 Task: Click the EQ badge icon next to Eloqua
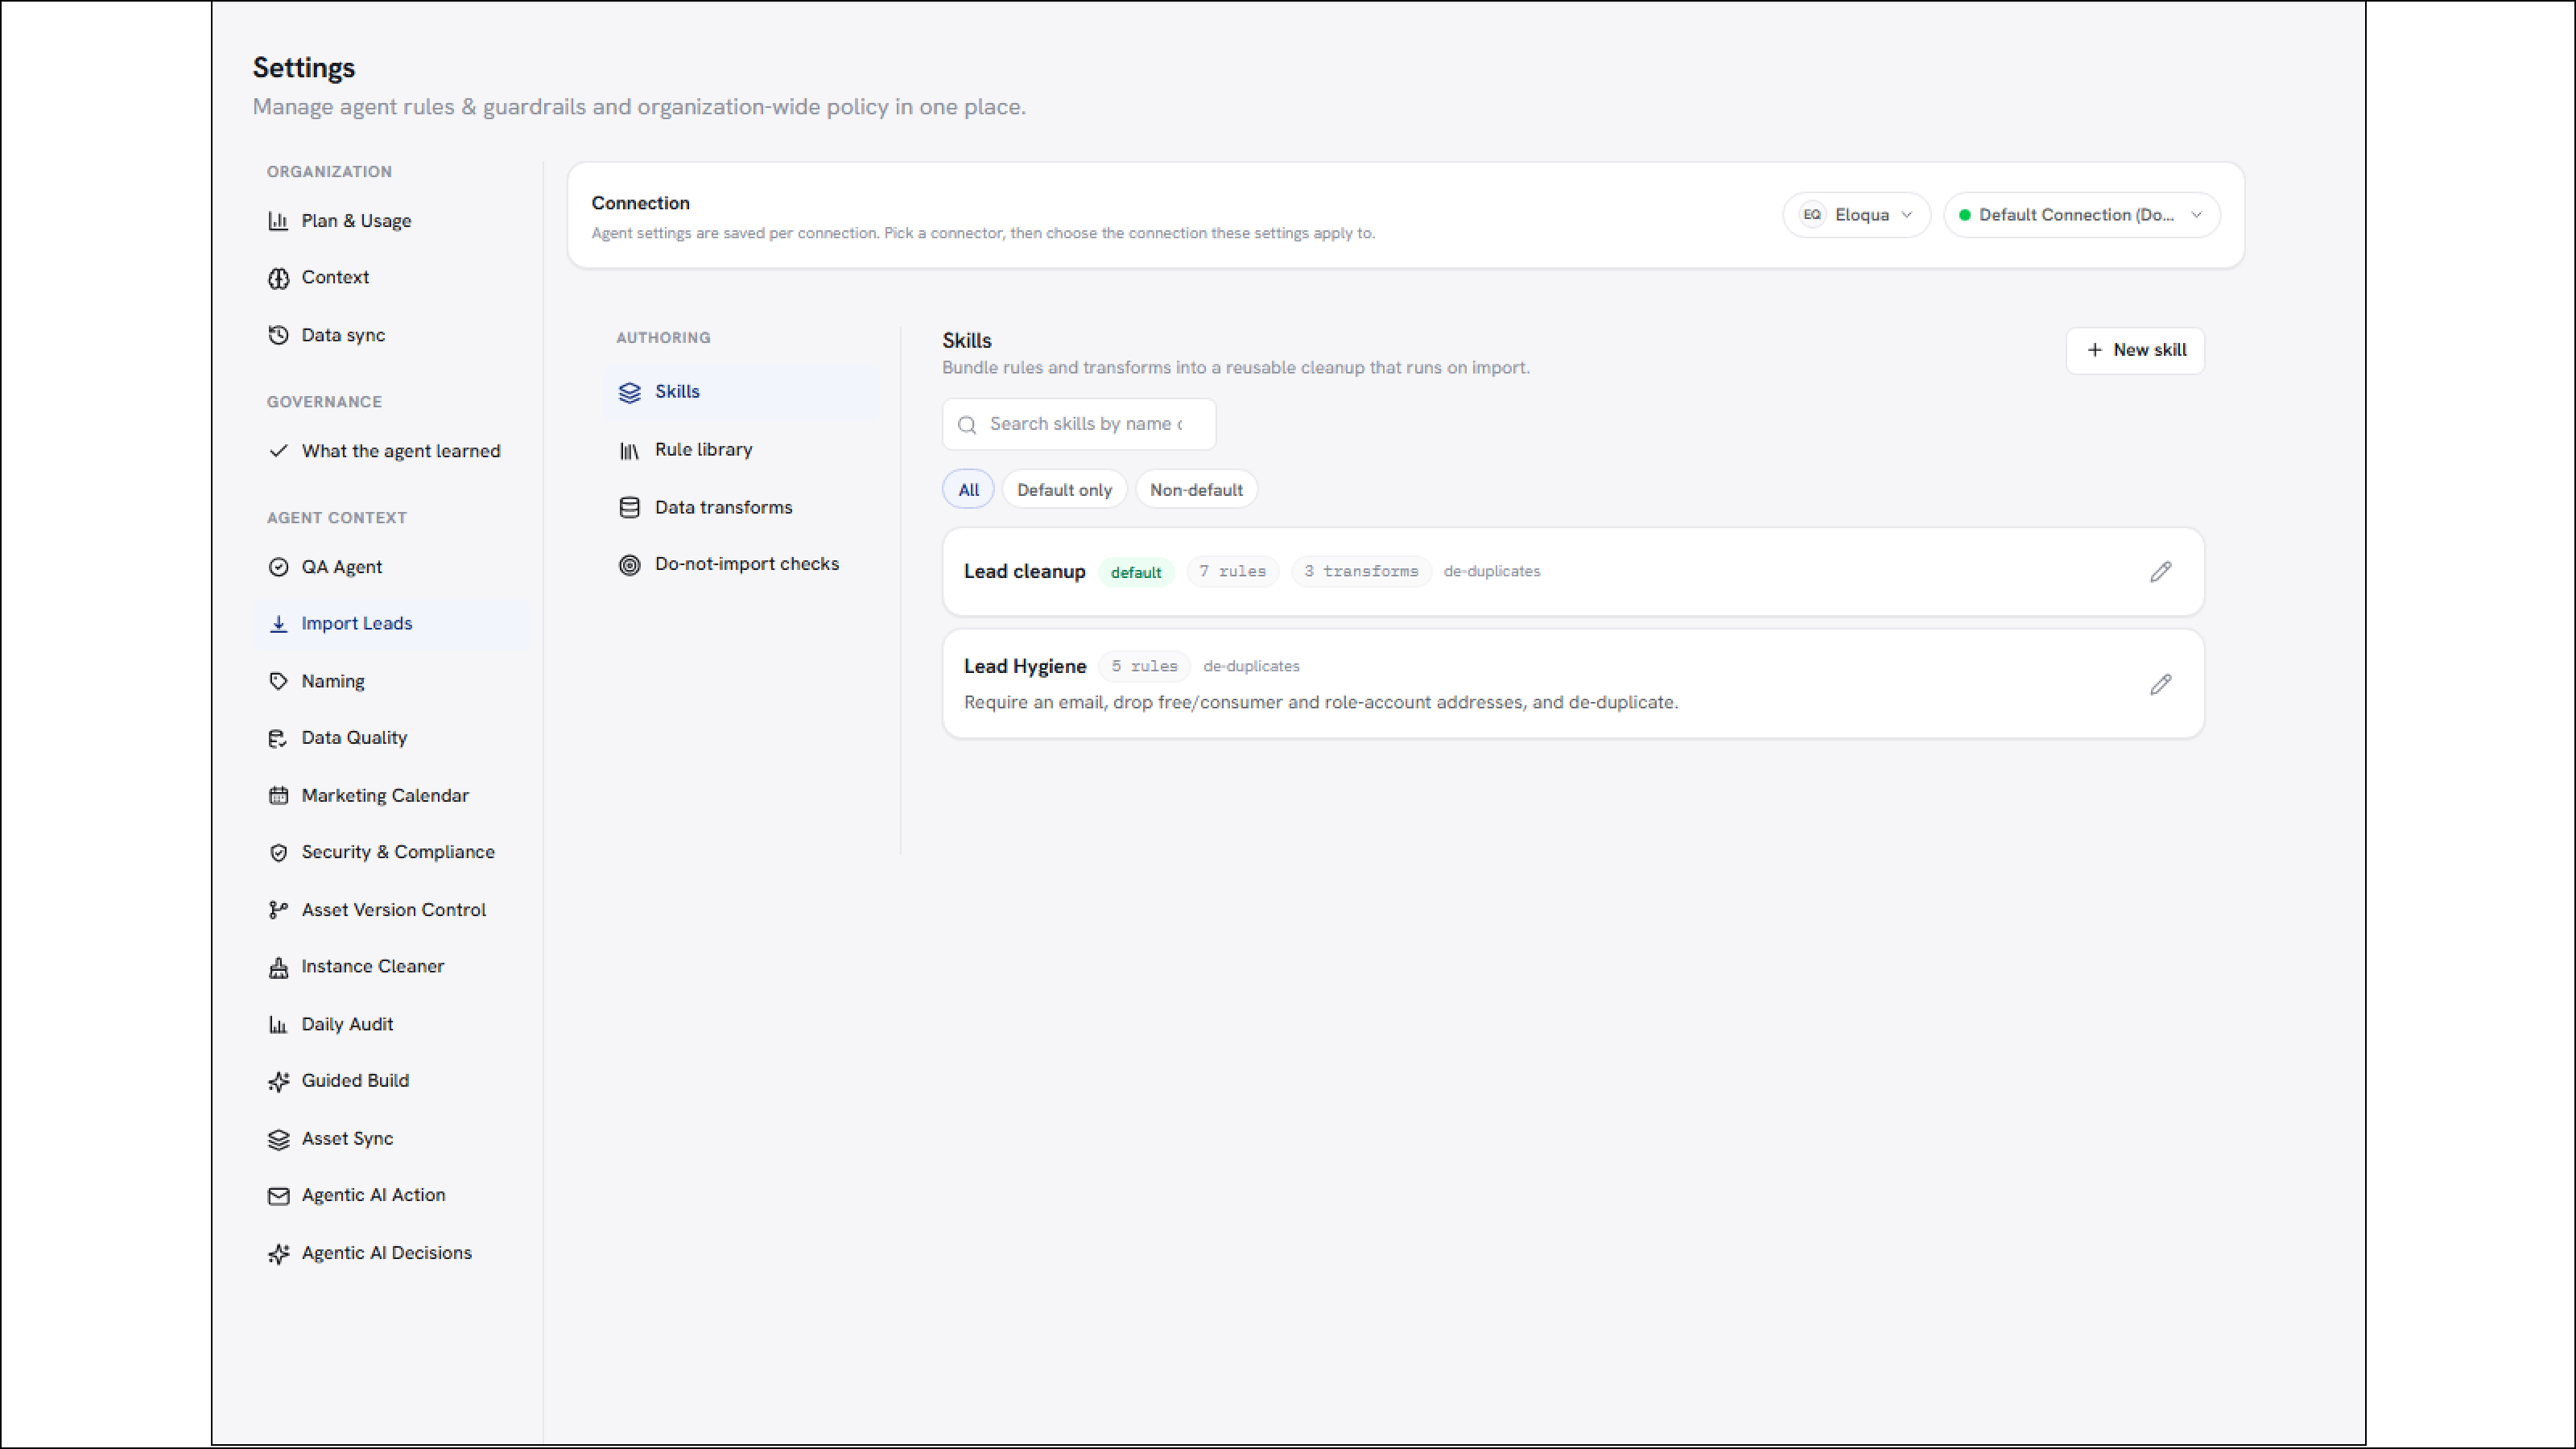[x=1811, y=215]
